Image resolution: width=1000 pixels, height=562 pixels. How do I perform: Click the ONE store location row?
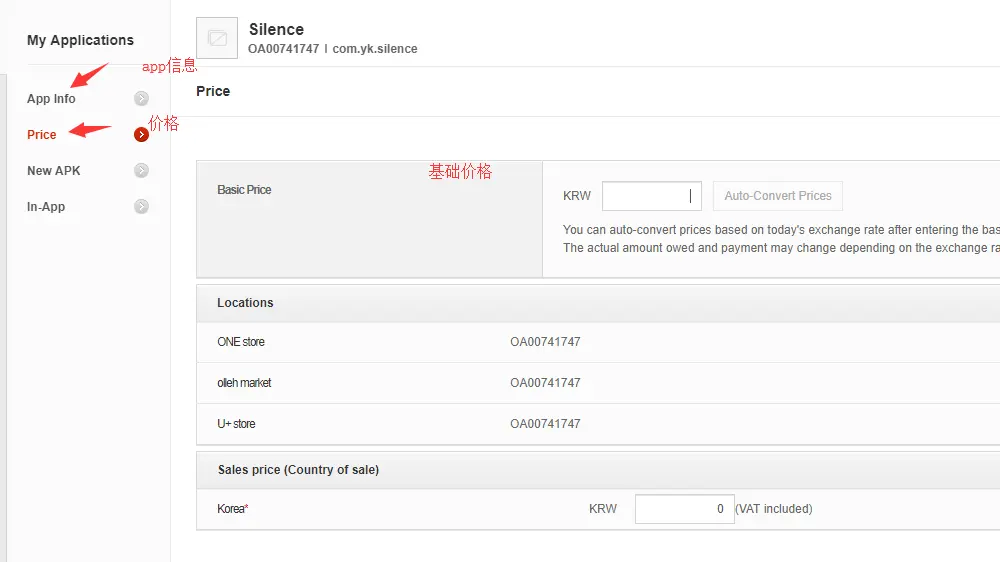[x=241, y=342]
